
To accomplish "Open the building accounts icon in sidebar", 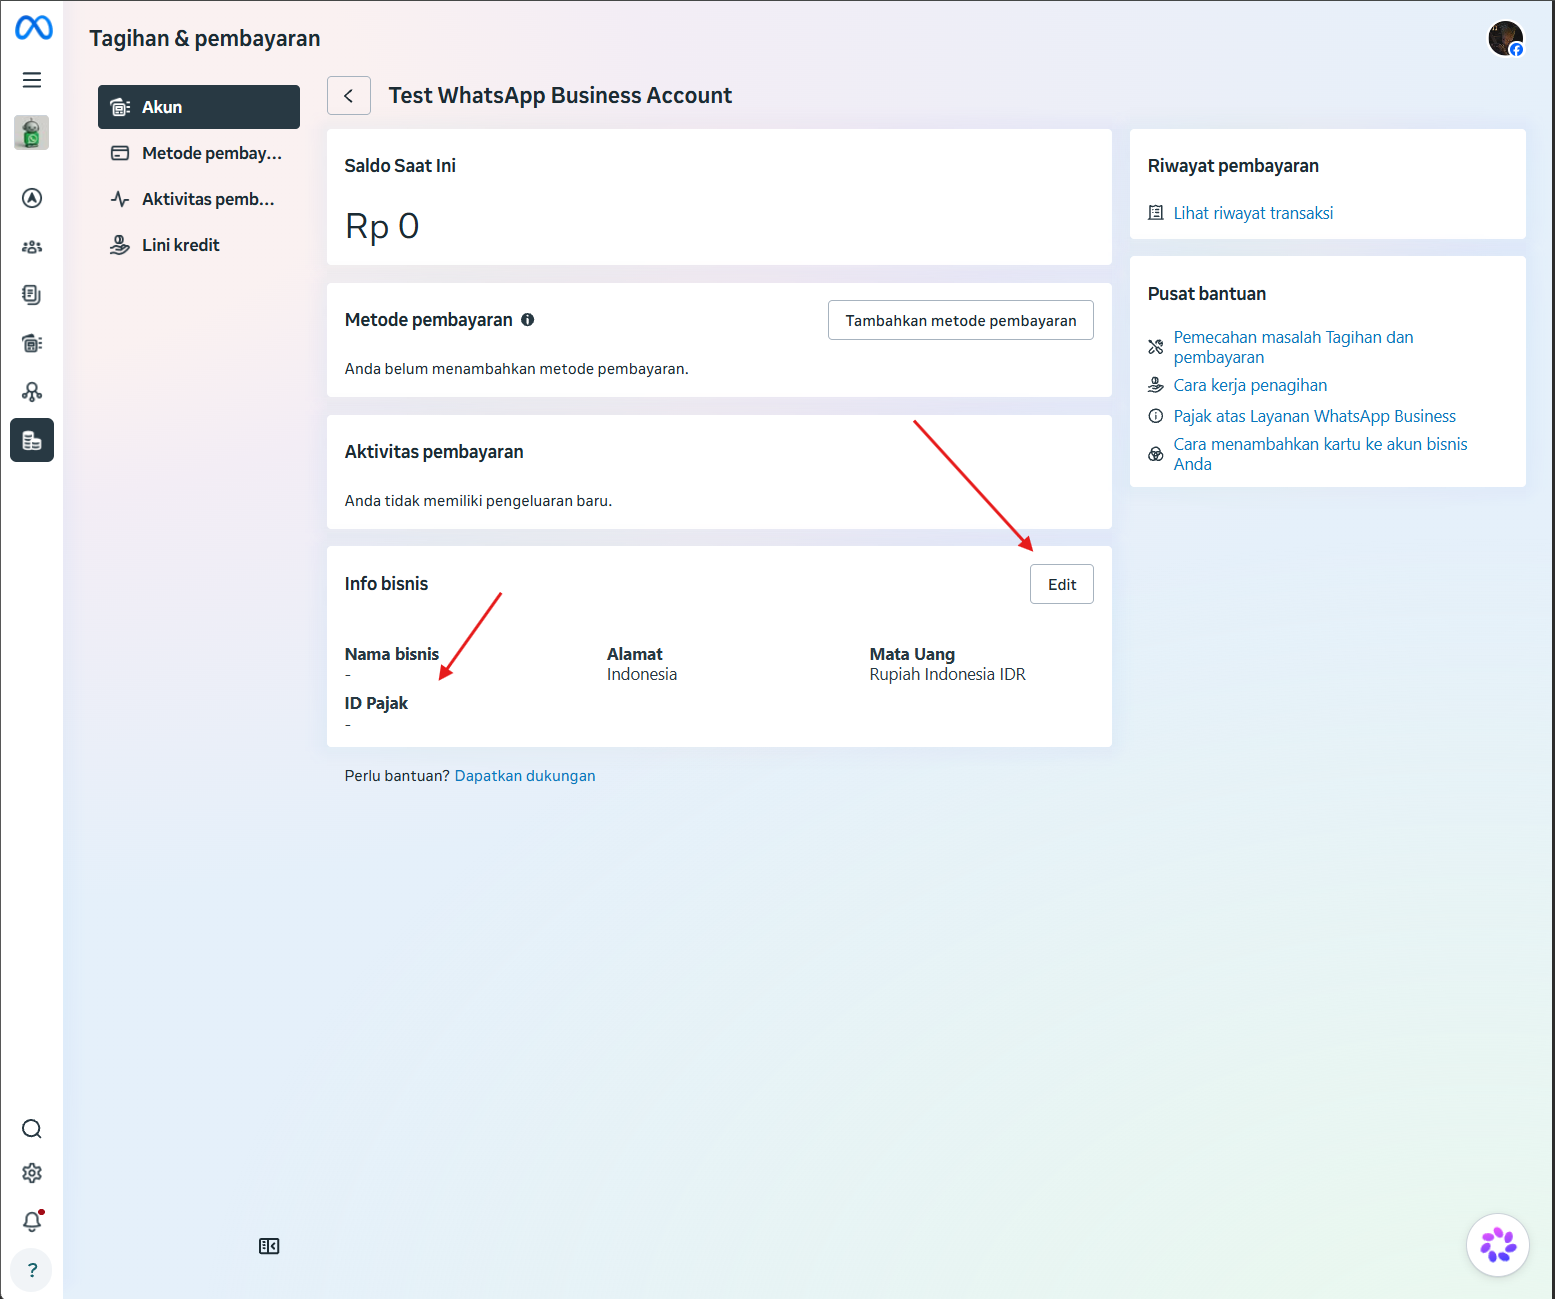I will (x=32, y=343).
